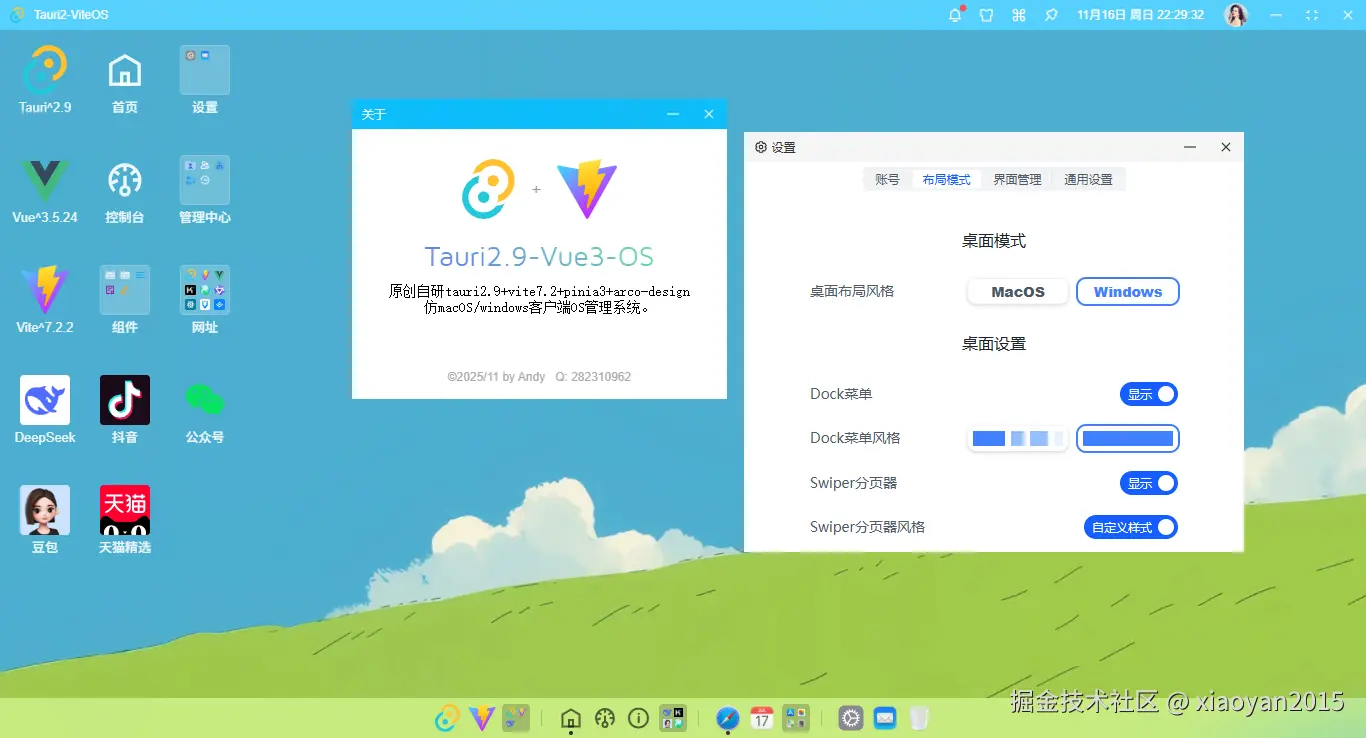This screenshot has width=1366, height=738.
Task: Disable the Swiper分页器 display switch
Action: [1148, 483]
